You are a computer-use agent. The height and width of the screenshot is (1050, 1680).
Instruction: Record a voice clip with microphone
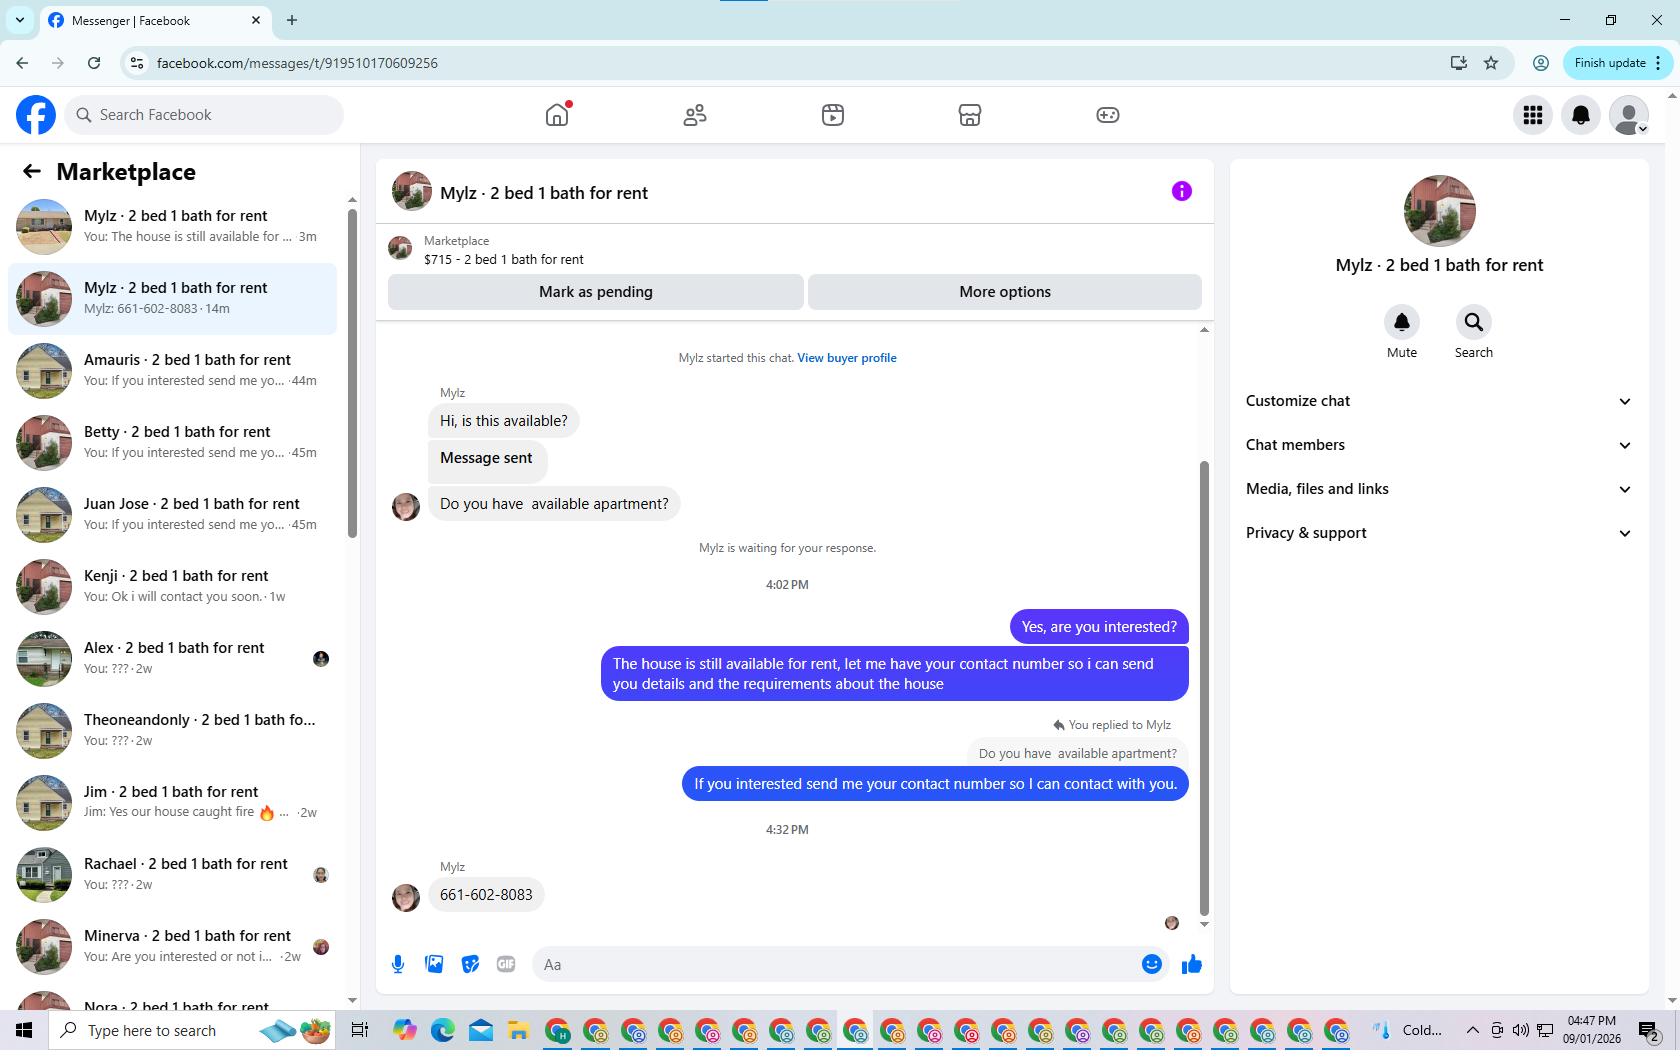coord(398,964)
